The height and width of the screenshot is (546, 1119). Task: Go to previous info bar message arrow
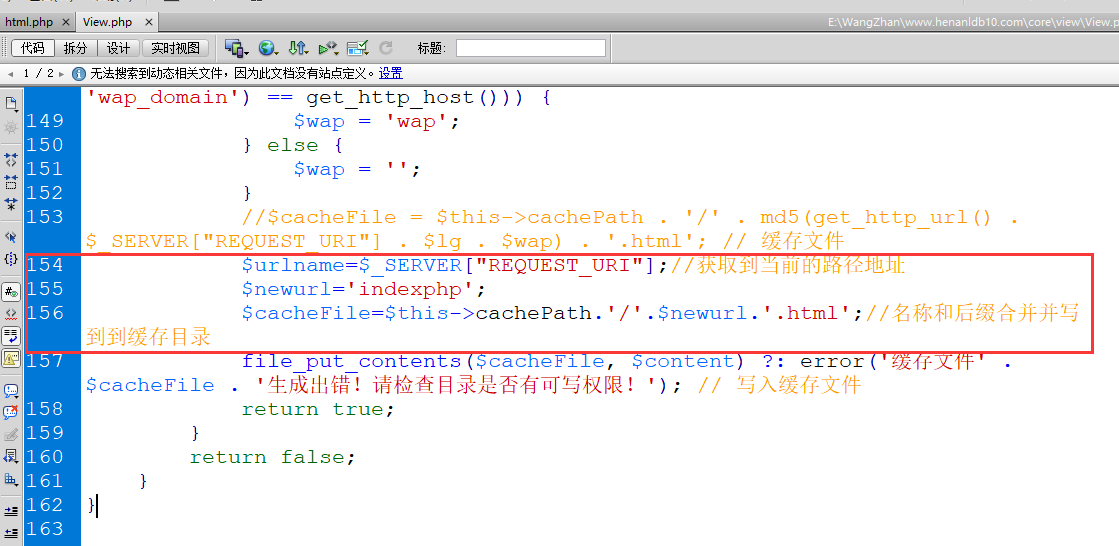[x=11, y=74]
